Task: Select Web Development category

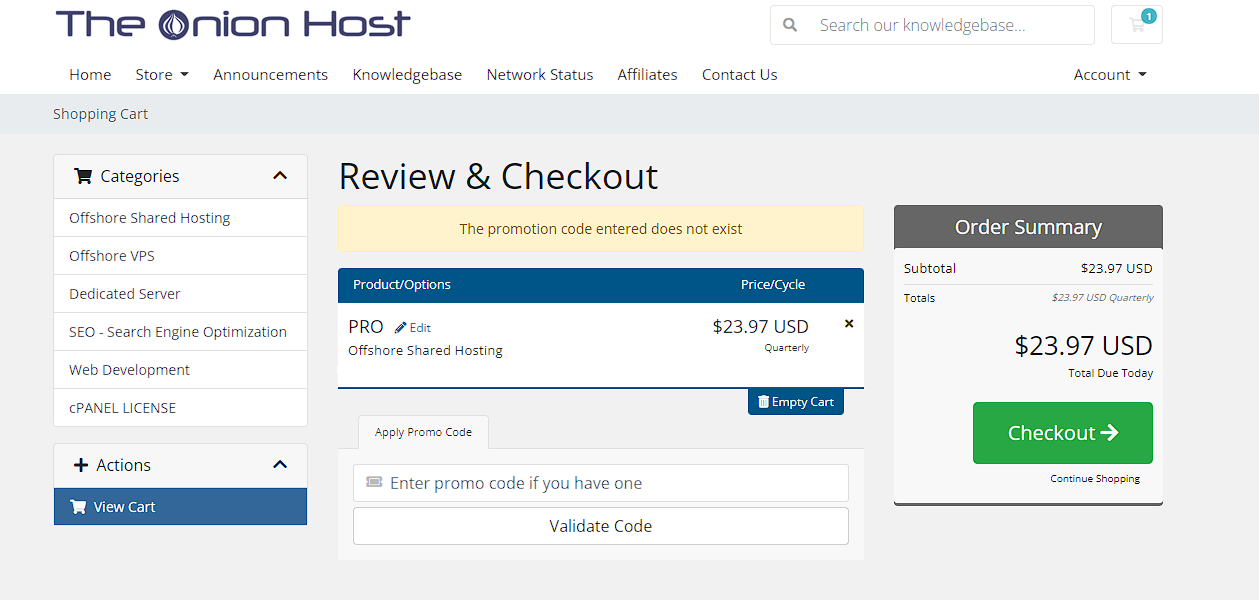Action: click(x=180, y=370)
